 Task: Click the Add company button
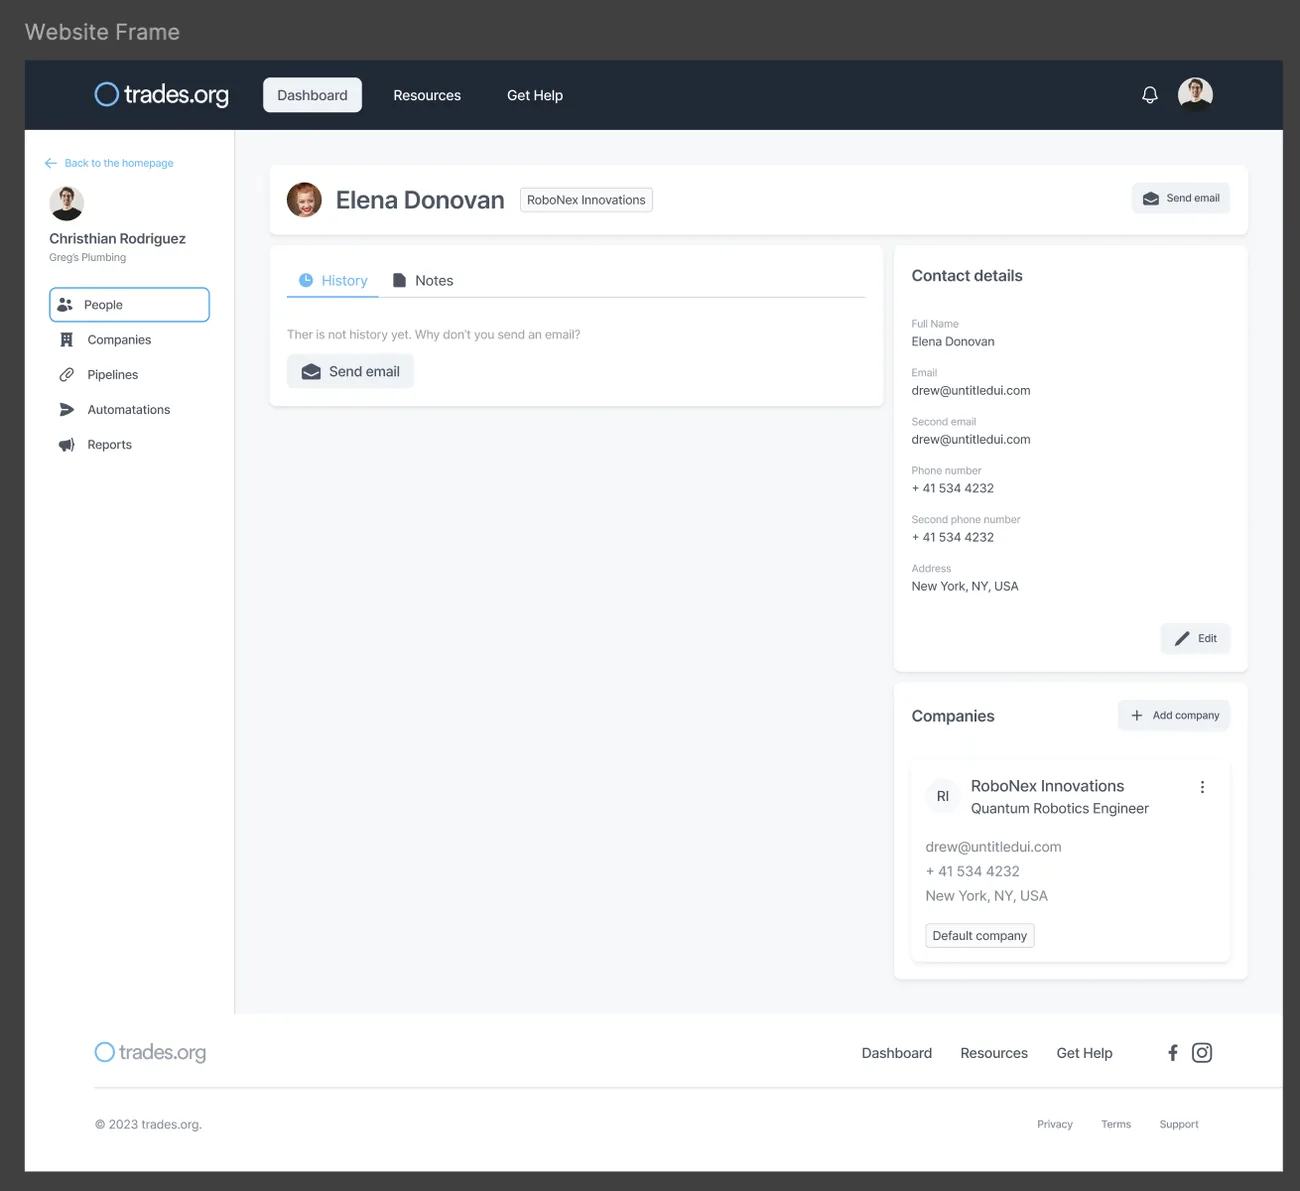pyautogui.click(x=1174, y=715)
